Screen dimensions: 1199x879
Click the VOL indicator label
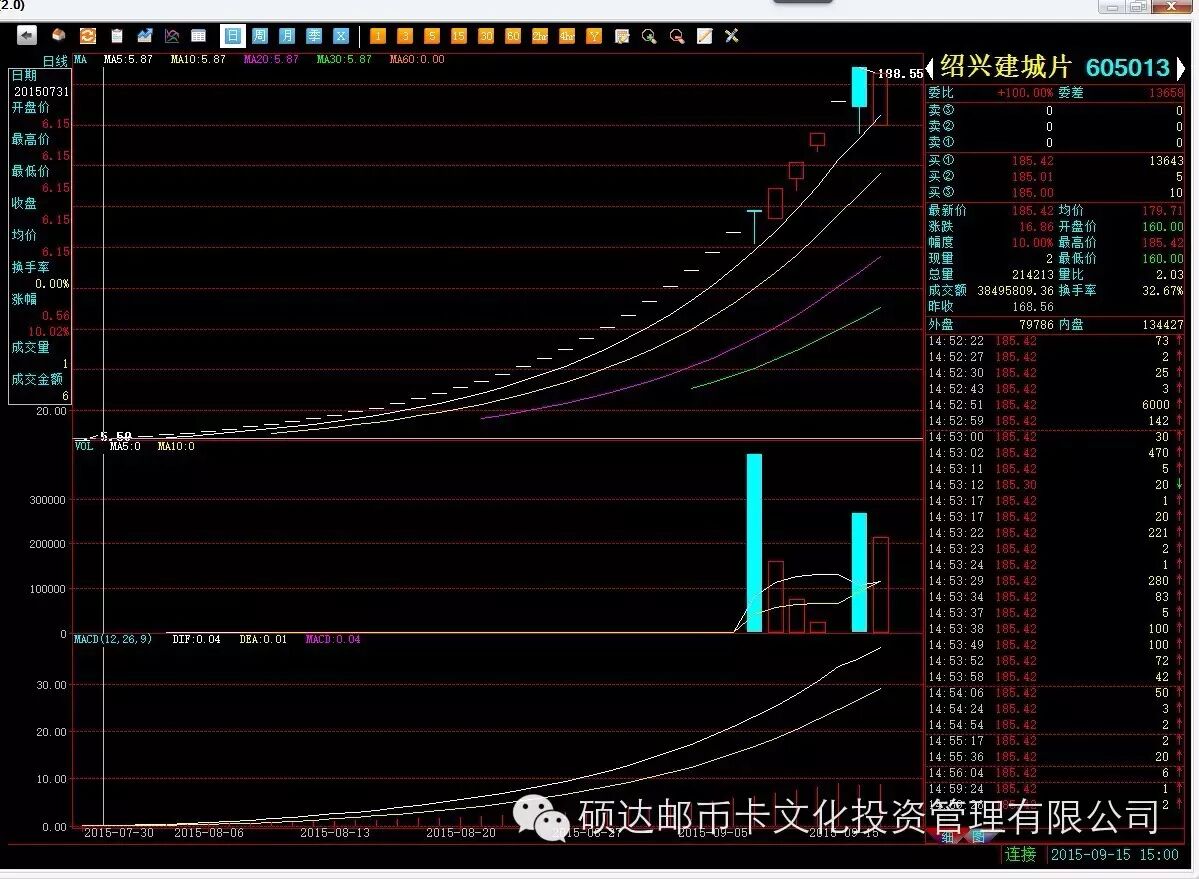pos(83,446)
